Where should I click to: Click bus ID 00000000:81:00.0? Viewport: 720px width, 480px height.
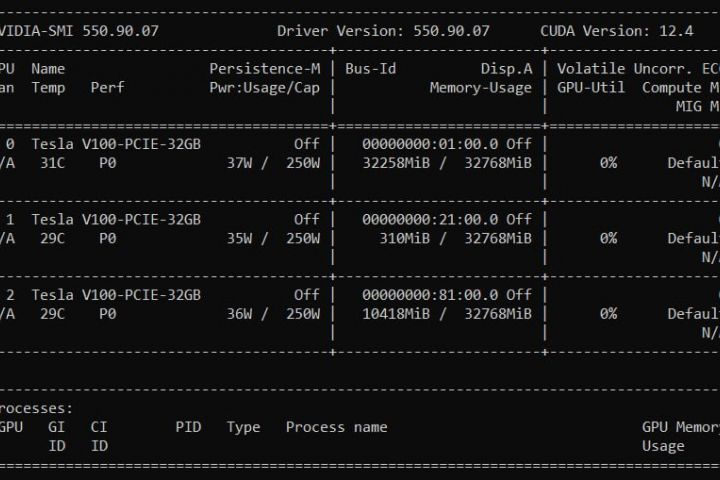point(425,295)
